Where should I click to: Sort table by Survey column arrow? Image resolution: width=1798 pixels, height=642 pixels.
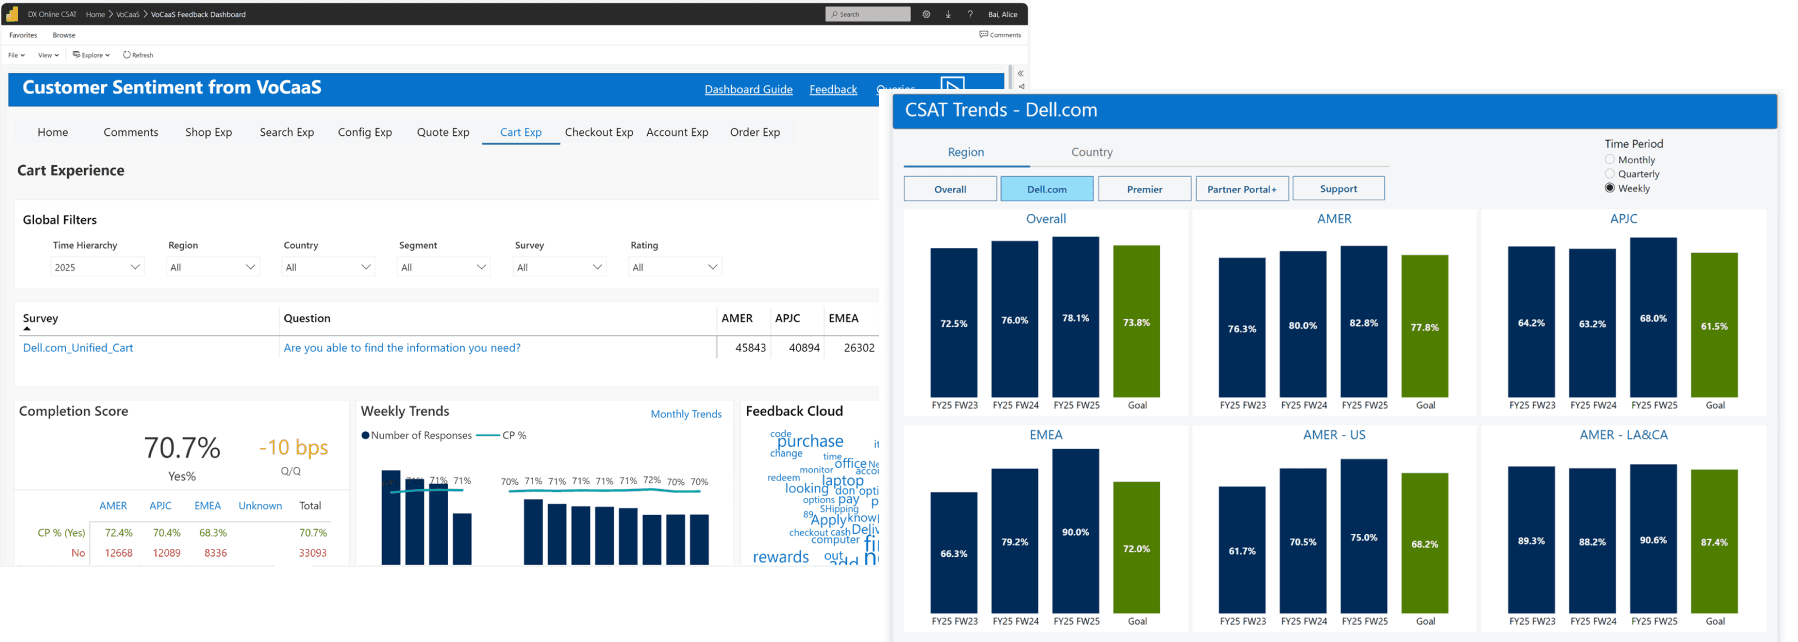click(27, 328)
